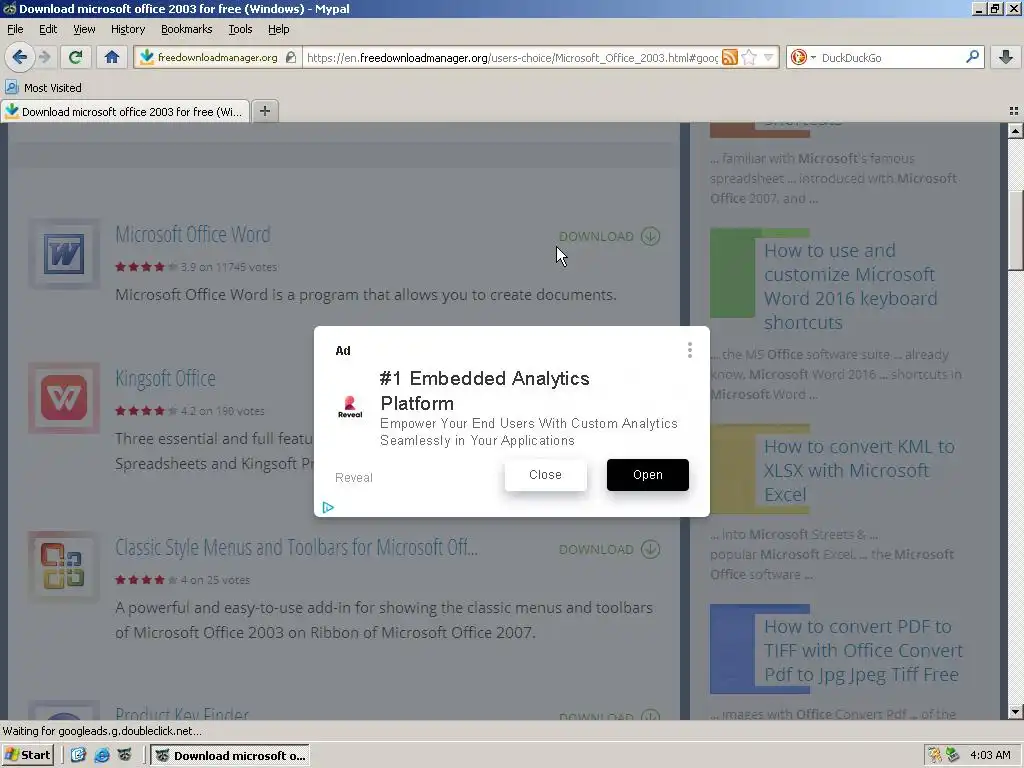
Task: Select the Download microsoft o... taskbar button
Action: pyautogui.click(x=230, y=755)
